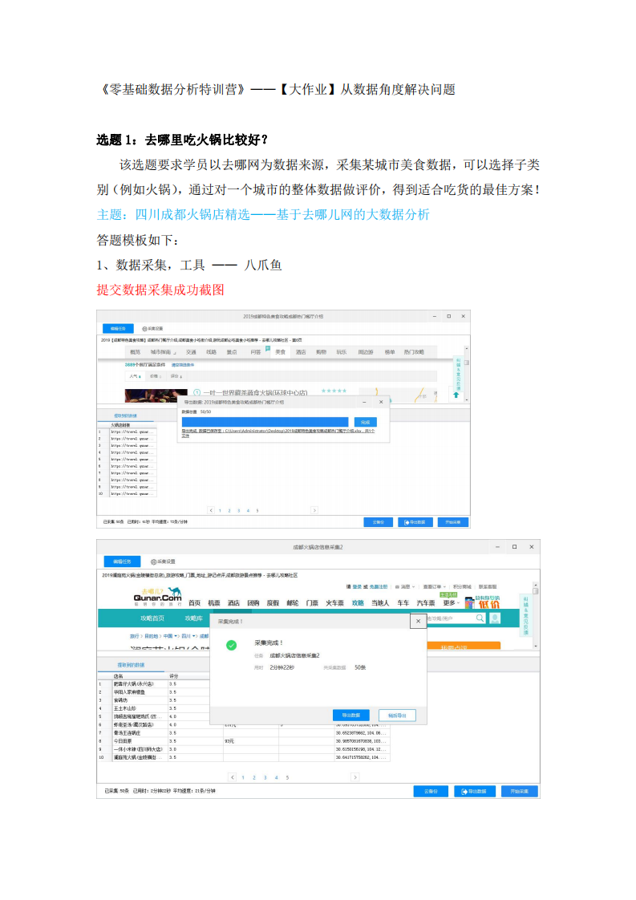Maximize the lower 成都火锅店信息采集2 window
The height and width of the screenshot is (900, 636).
514,547
